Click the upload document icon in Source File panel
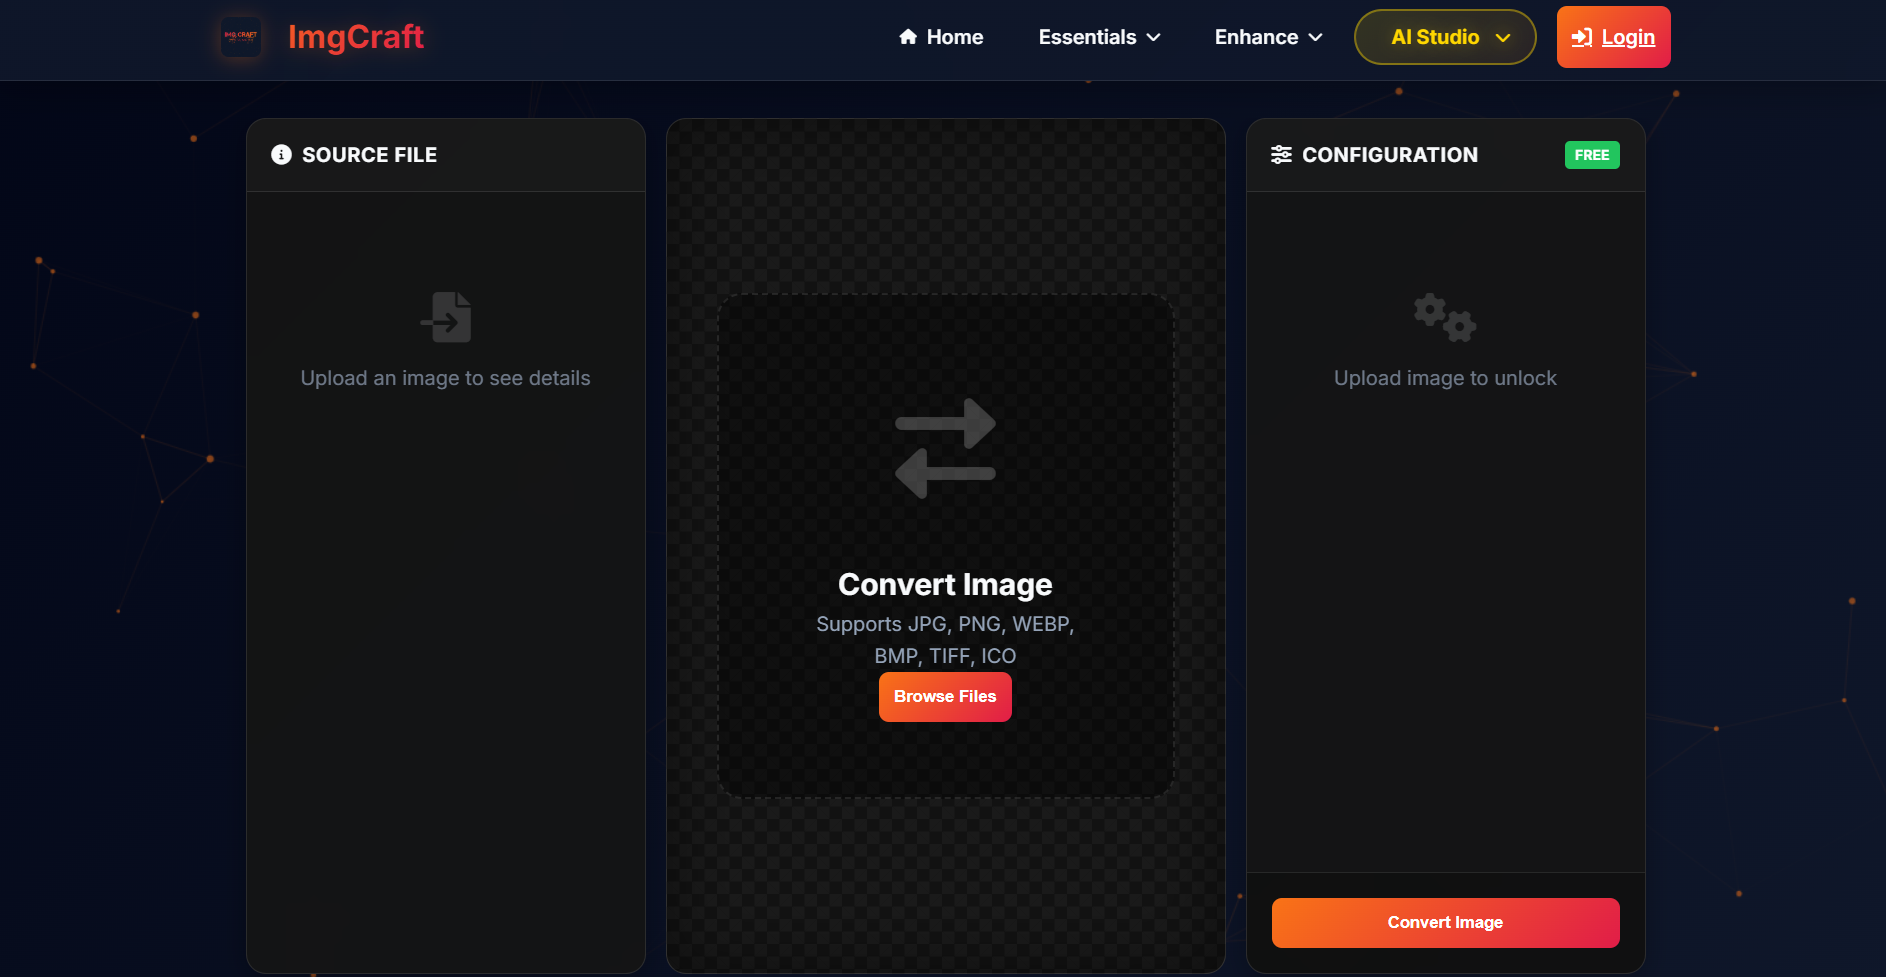The image size is (1886, 977). click(445, 317)
